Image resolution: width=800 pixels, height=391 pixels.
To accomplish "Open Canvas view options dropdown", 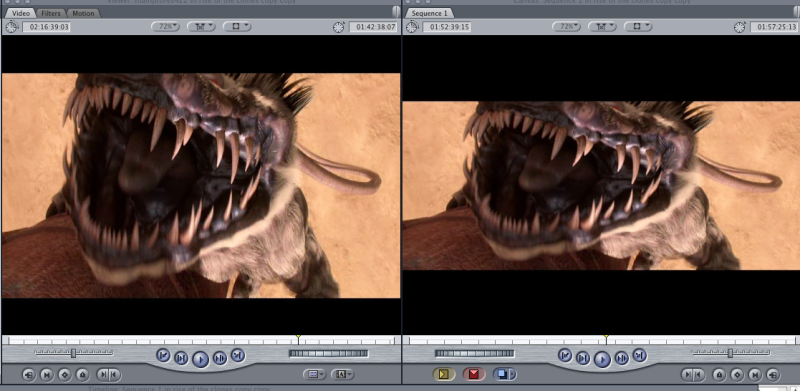I will pyautogui.click(x=638, y=26).
